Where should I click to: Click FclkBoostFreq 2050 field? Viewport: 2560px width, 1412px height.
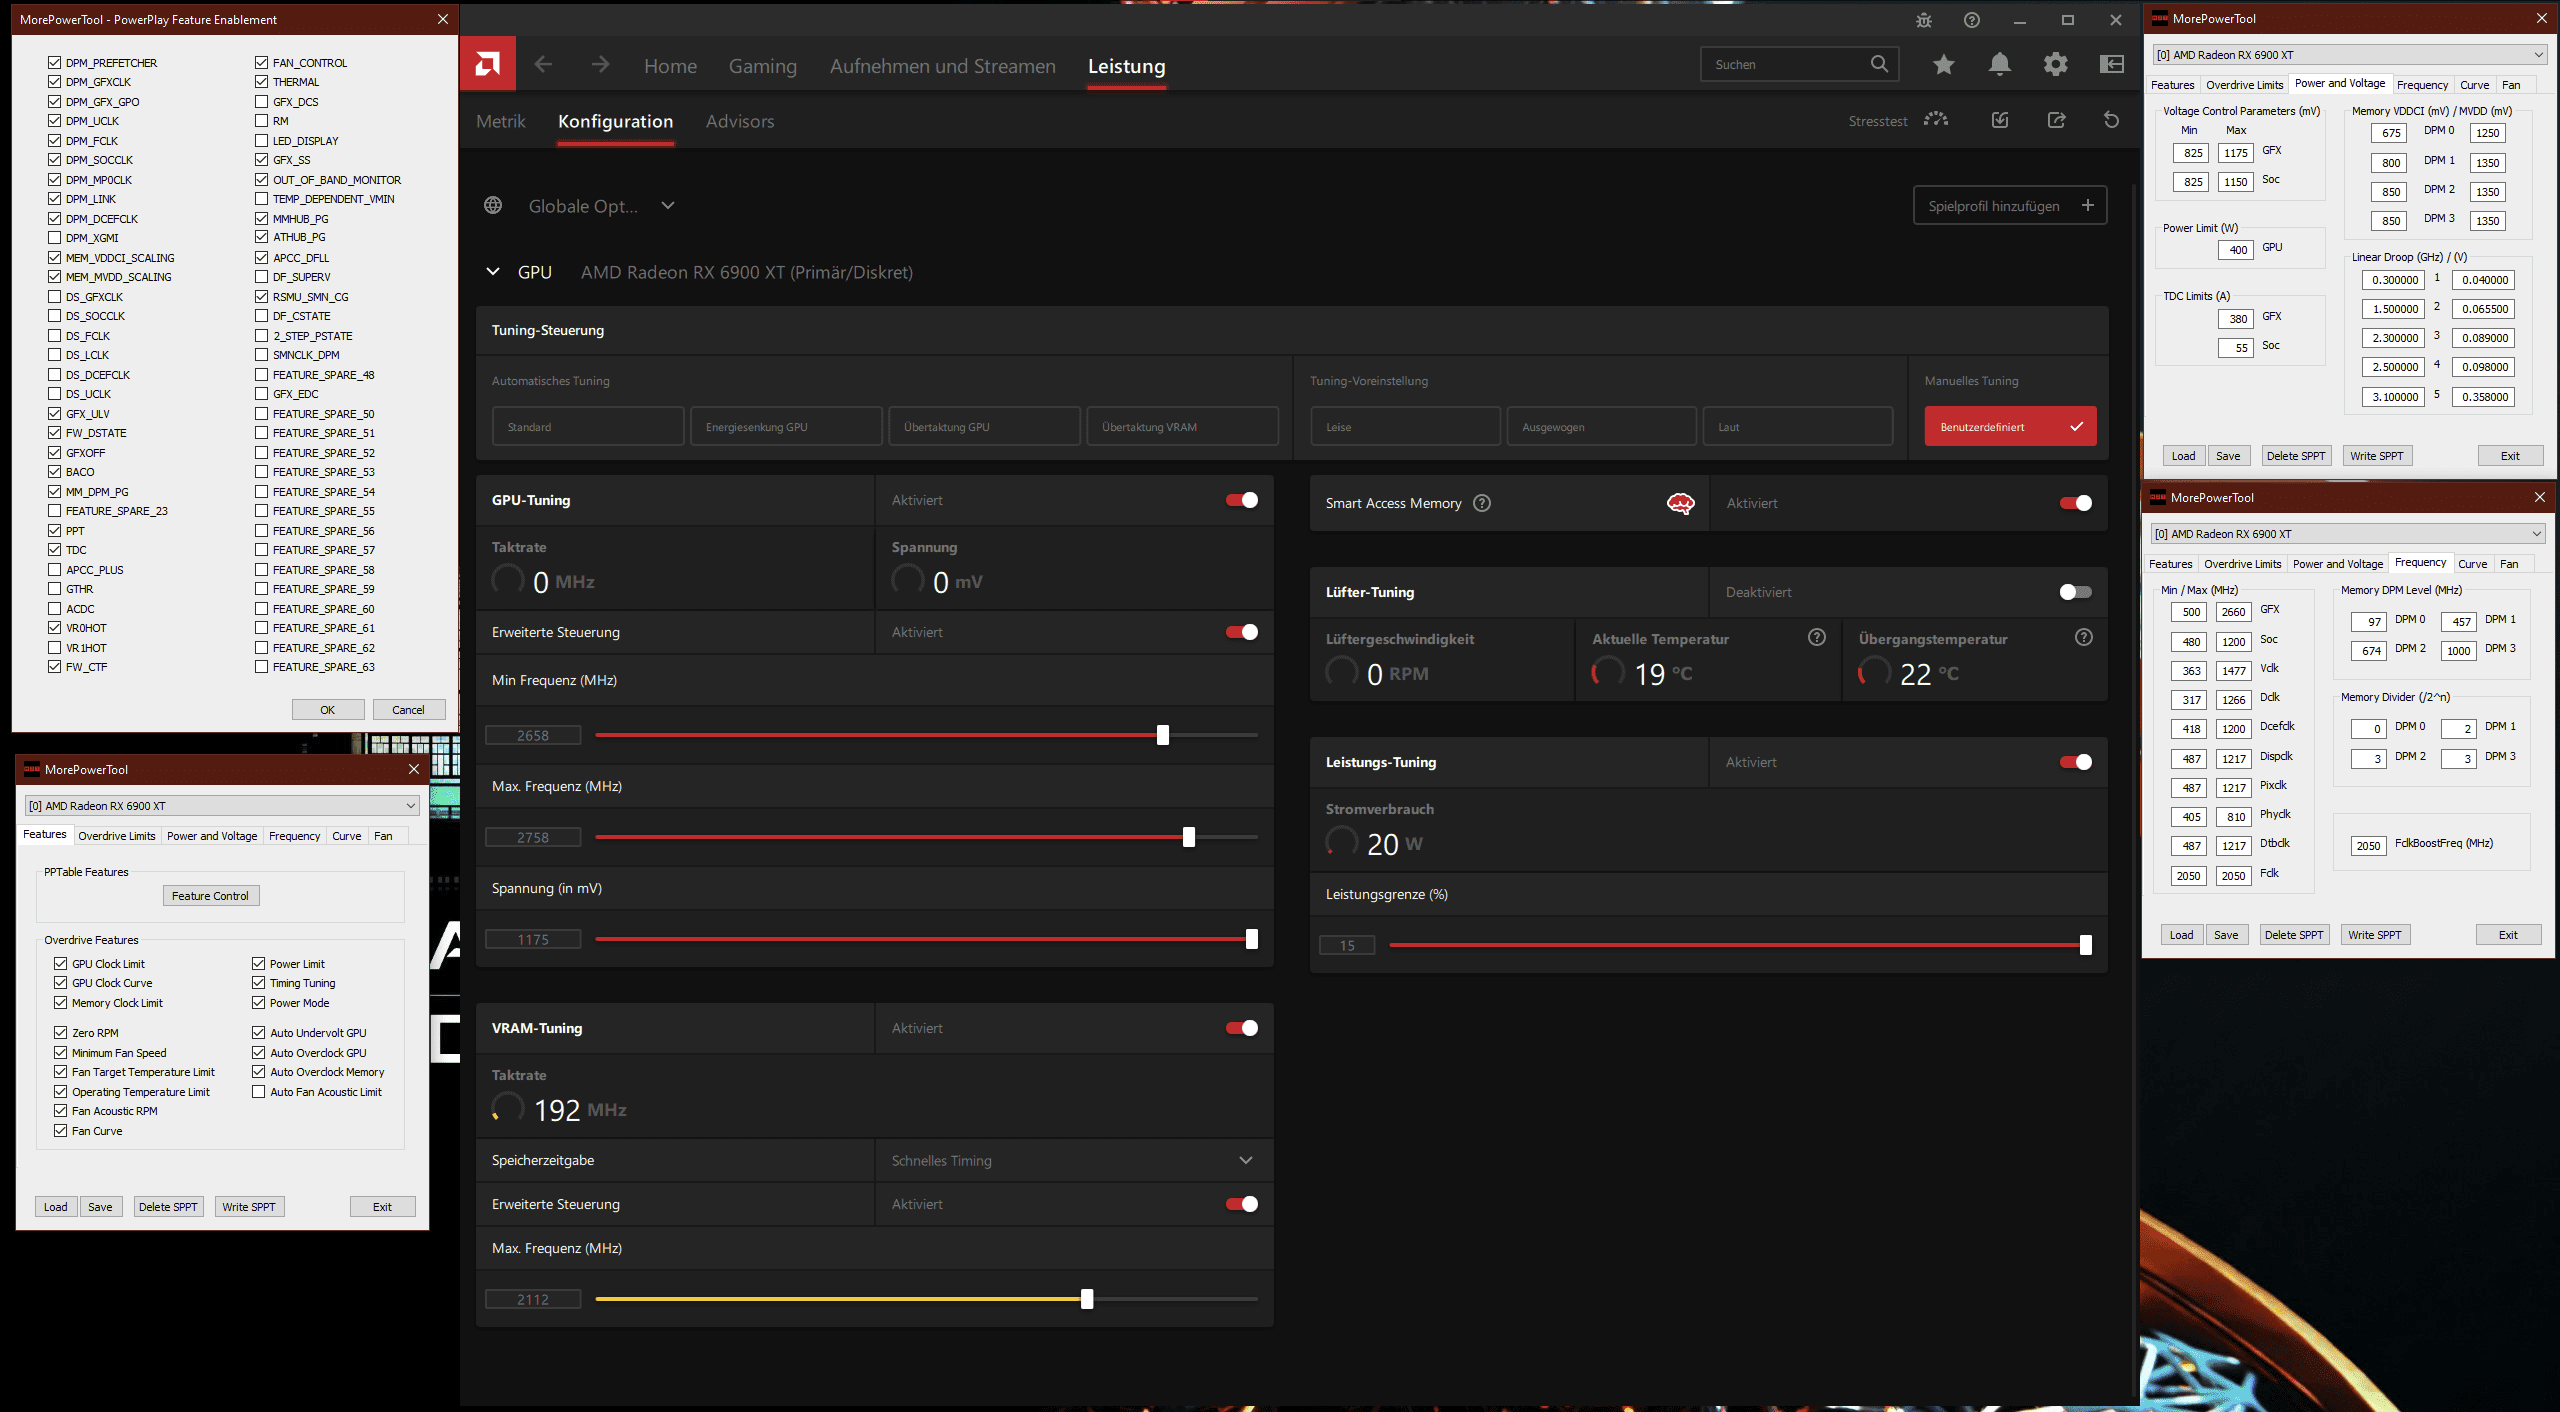(2368, 846)
